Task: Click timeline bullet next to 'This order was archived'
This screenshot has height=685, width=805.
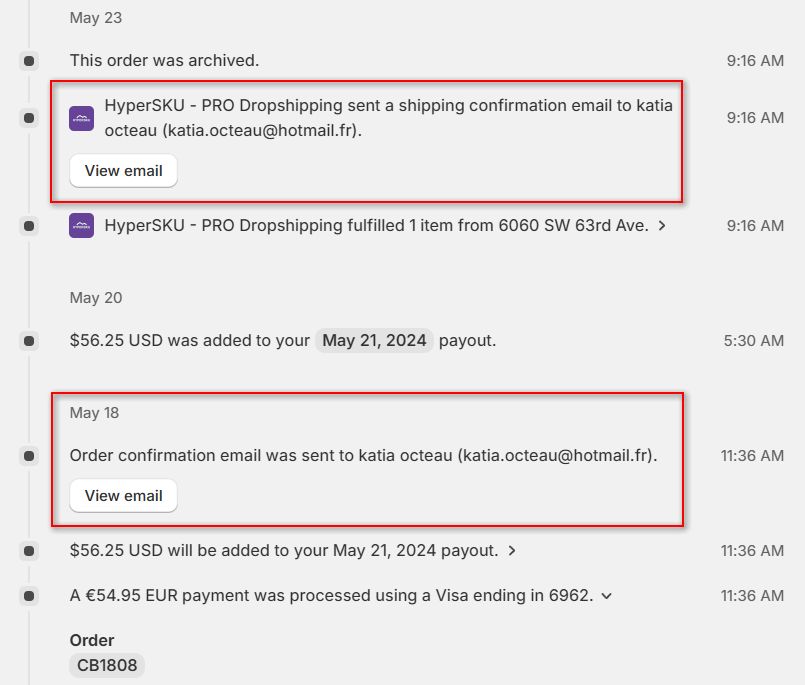Action: point(29,61)
